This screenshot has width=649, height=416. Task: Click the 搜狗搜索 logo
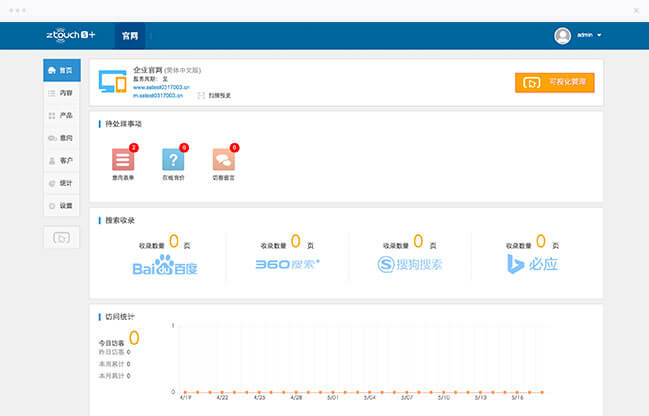(x=410, y=265)
